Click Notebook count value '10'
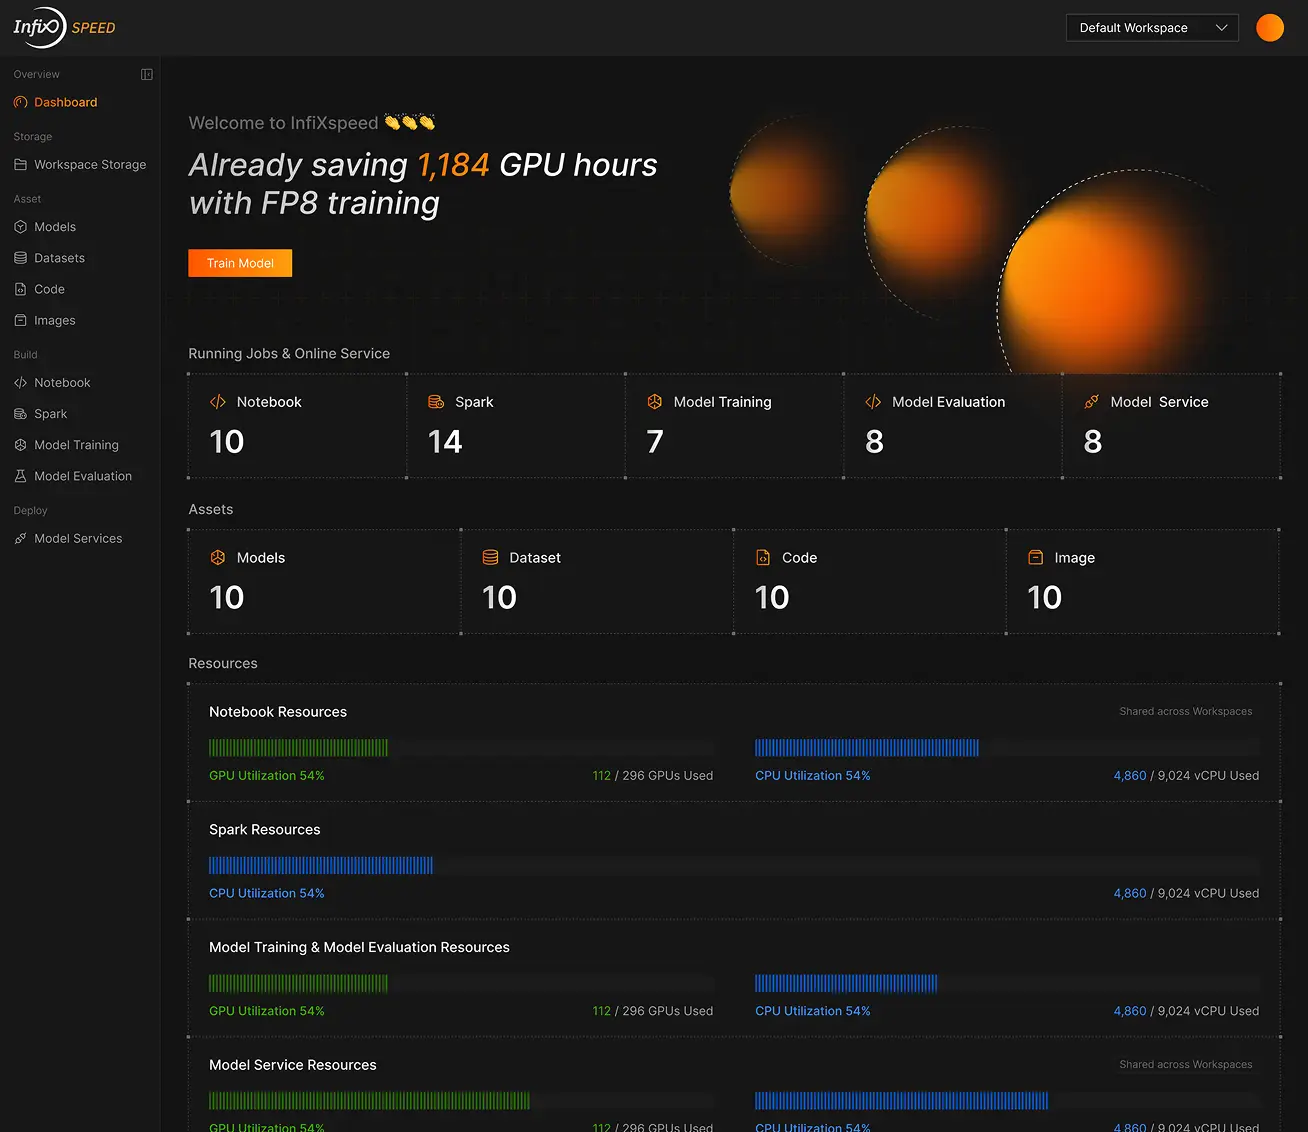 click(x=227, y=442)
